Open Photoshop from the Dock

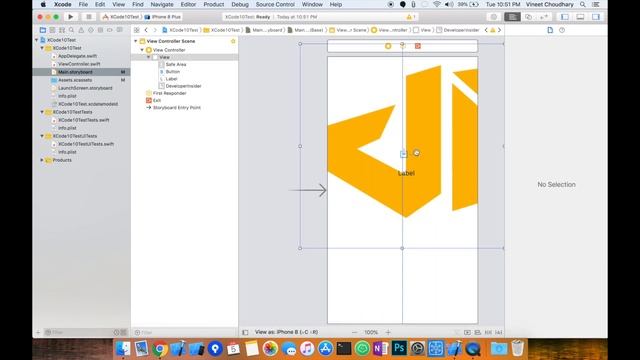pyautogui.click(x=399, y=349)
